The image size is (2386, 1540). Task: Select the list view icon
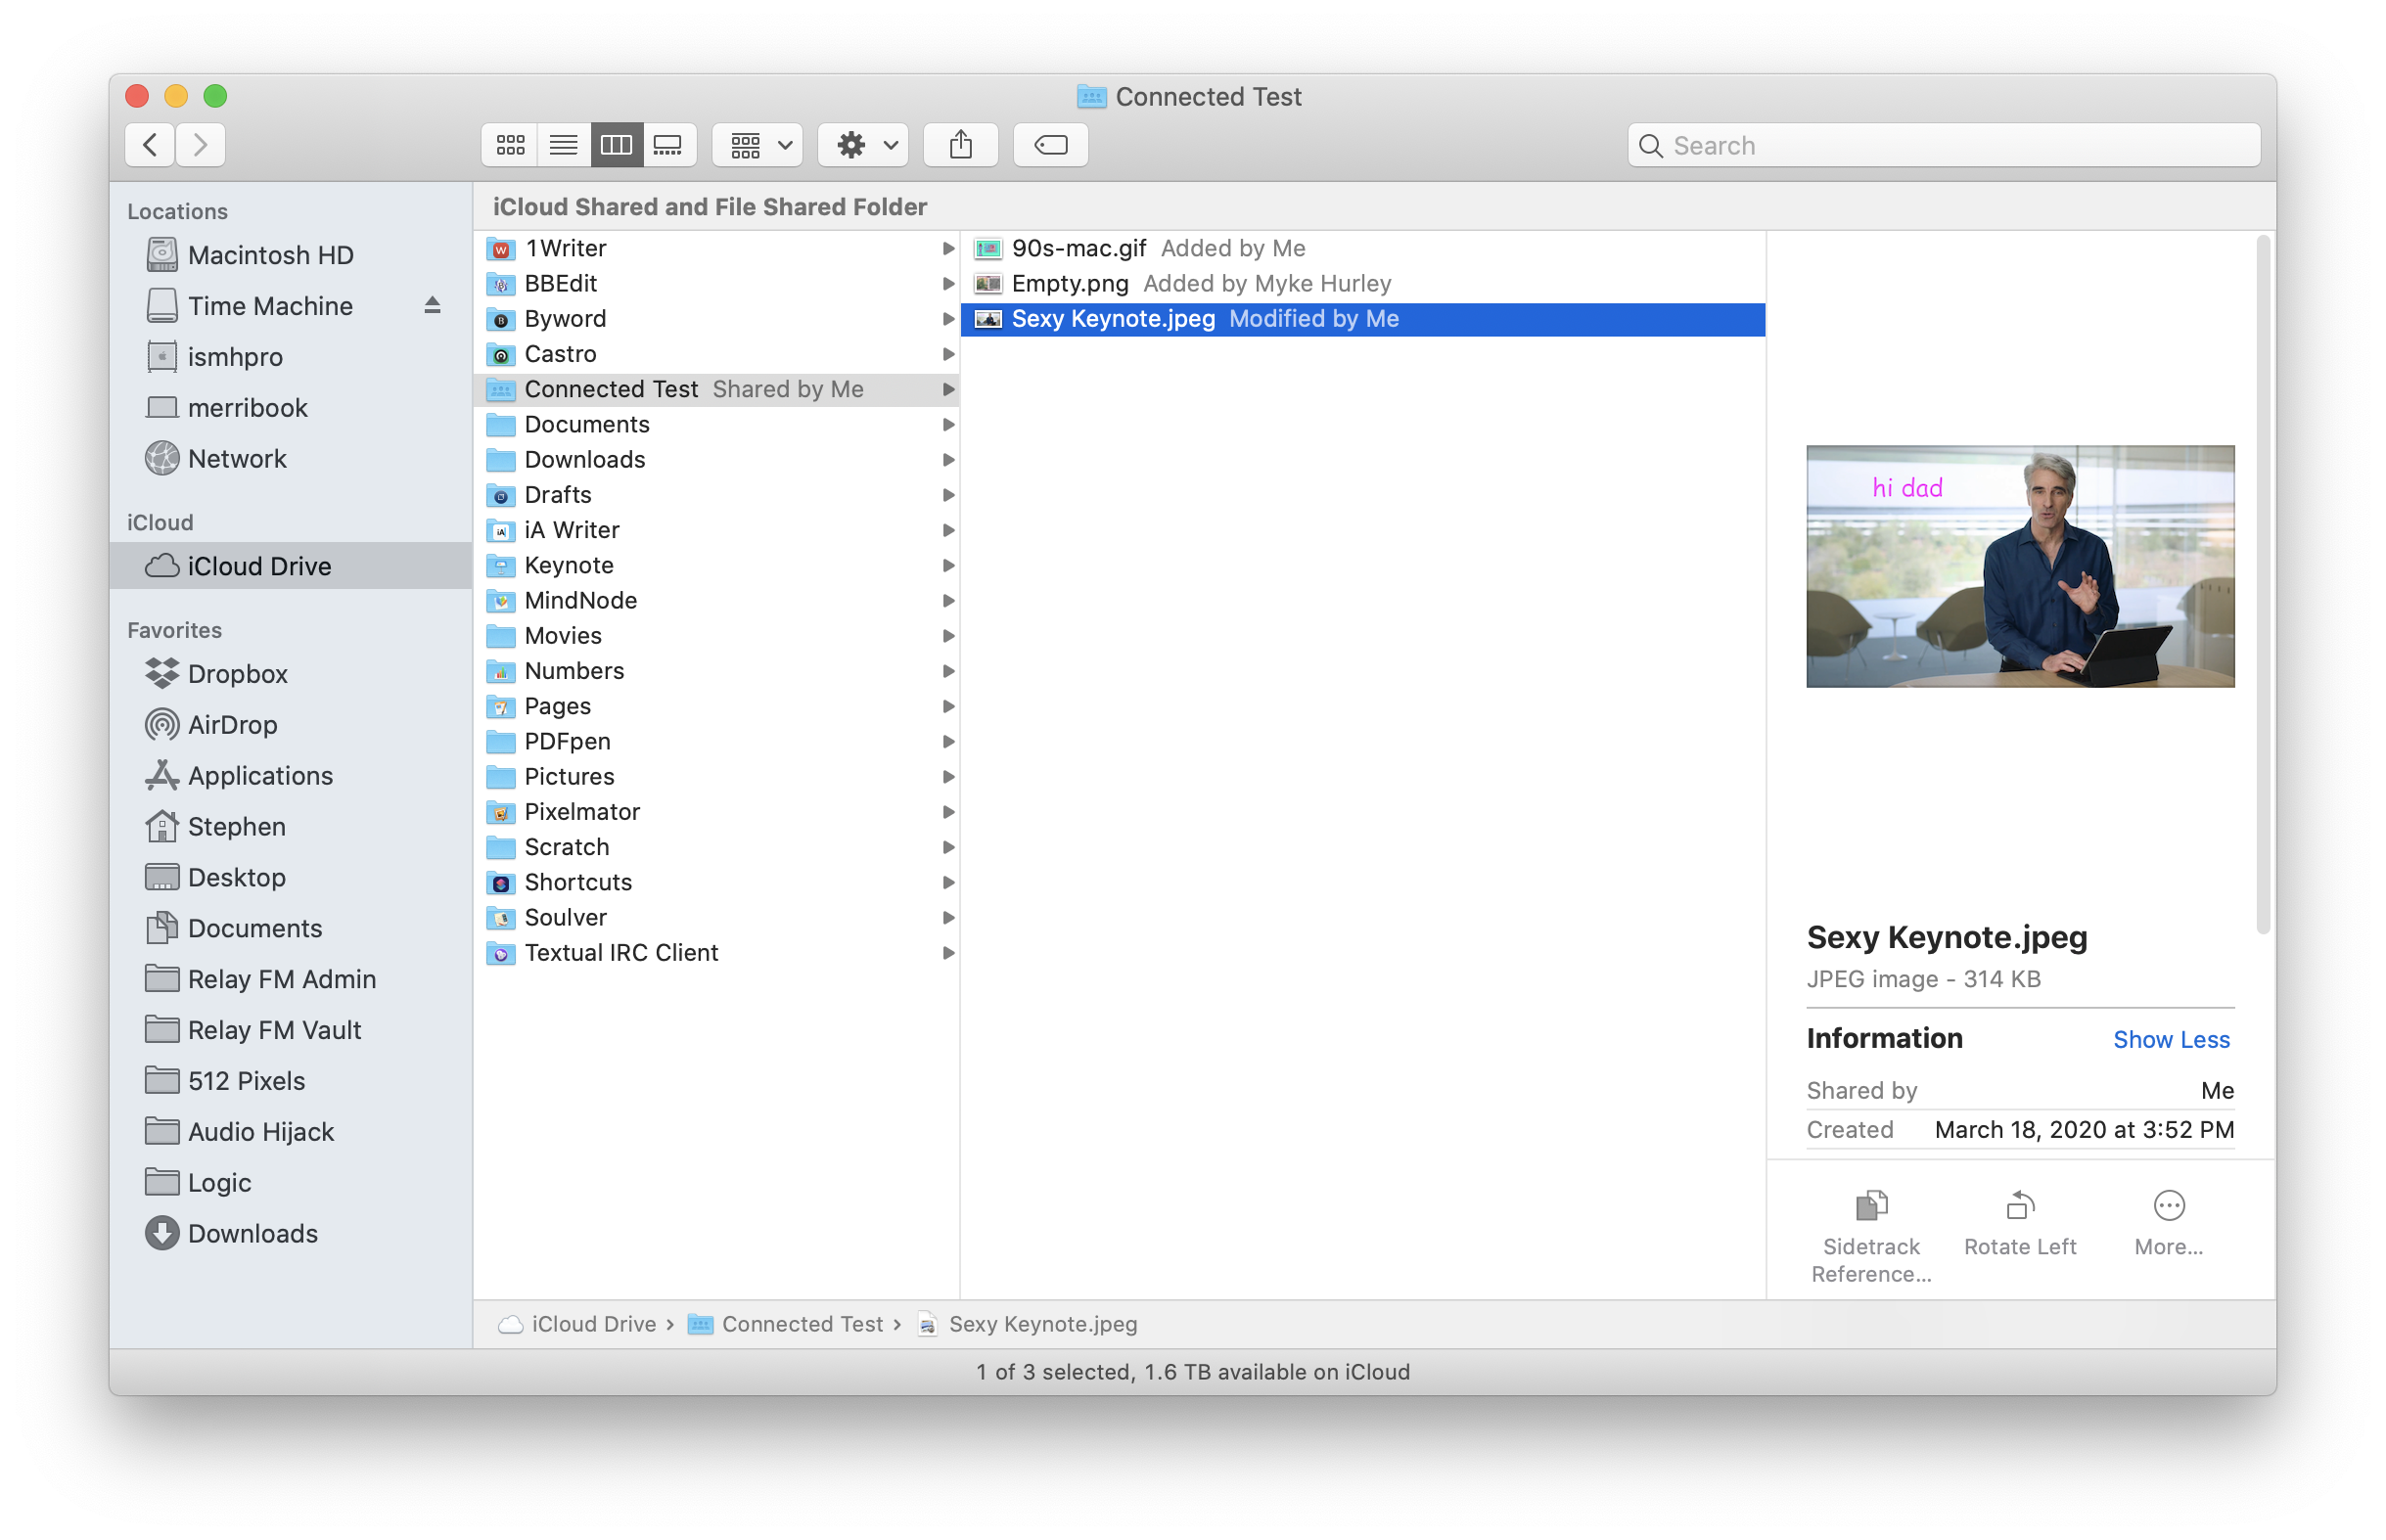point(562,144)
